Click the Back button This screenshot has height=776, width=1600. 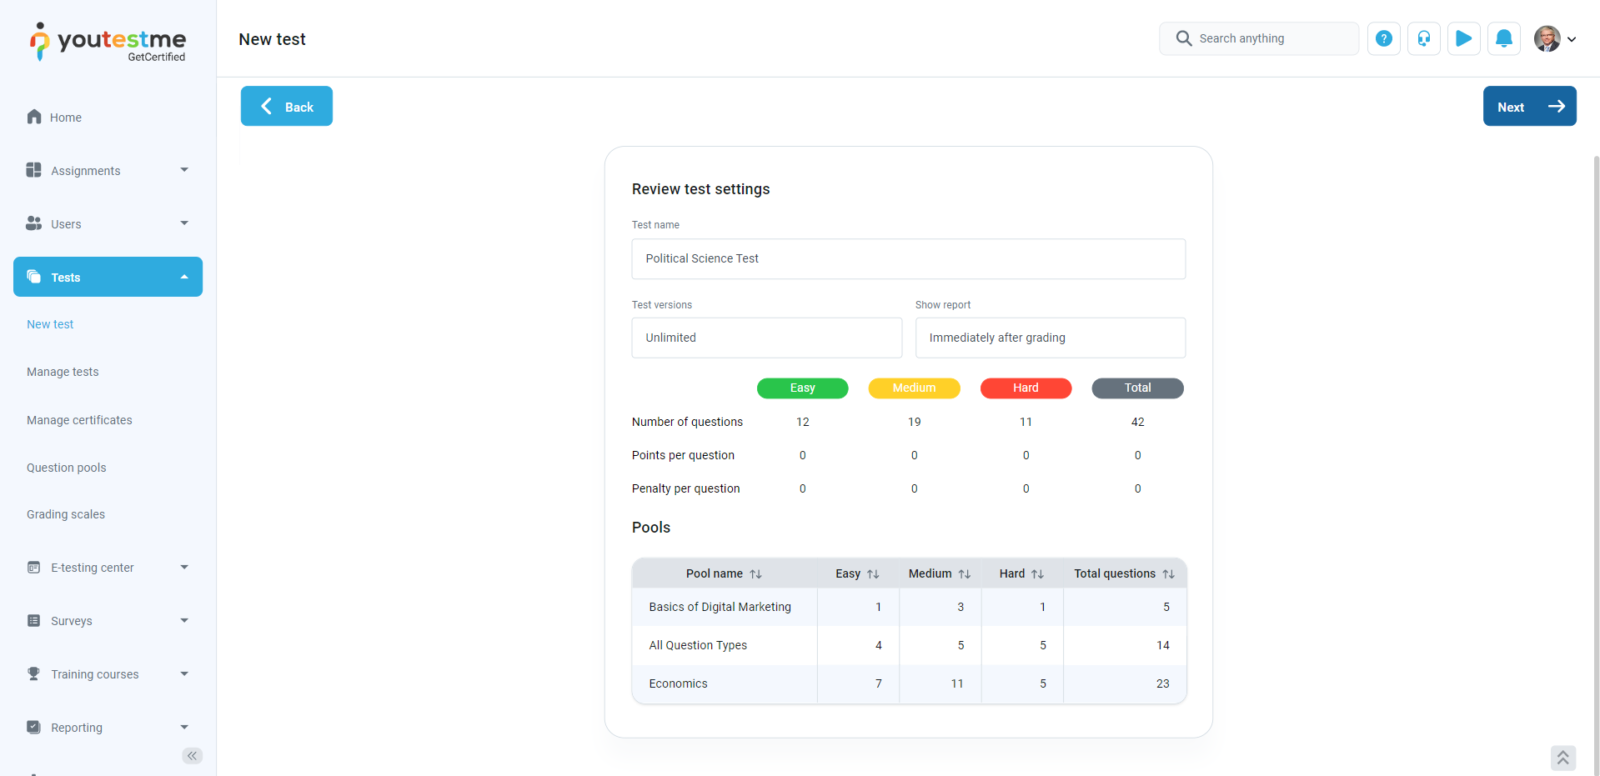click(x=286, y=106)
